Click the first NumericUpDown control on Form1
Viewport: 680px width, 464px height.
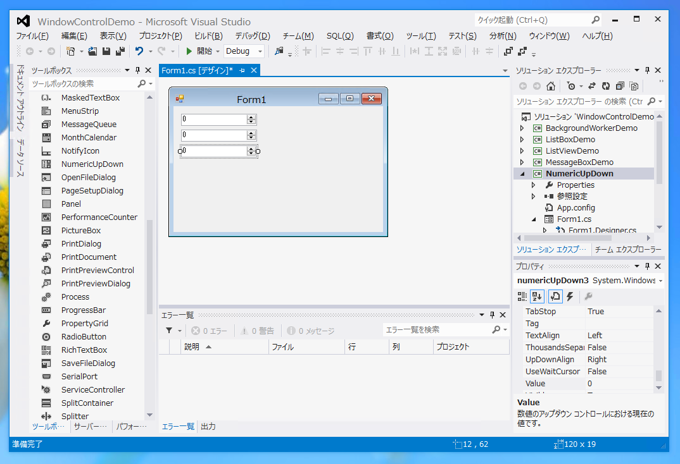pos(219,119)
